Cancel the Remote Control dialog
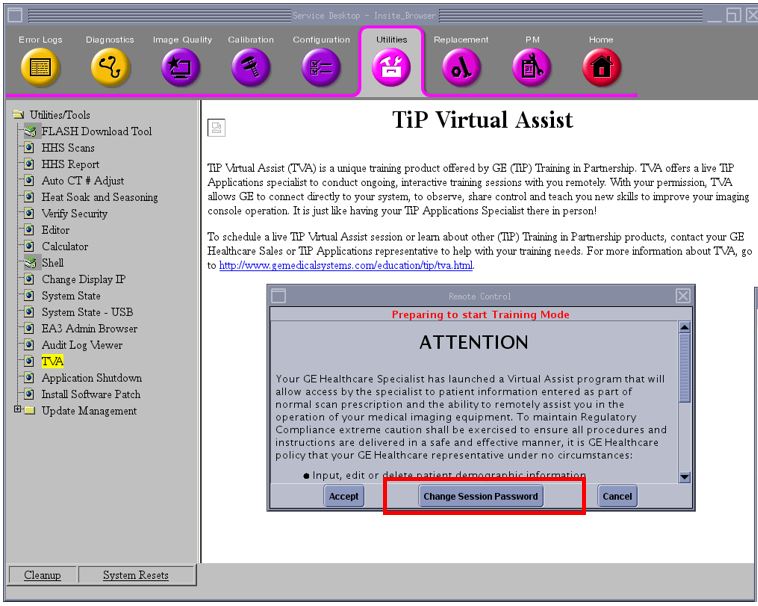This screenshot has height=606, width=758. [617, 496]
